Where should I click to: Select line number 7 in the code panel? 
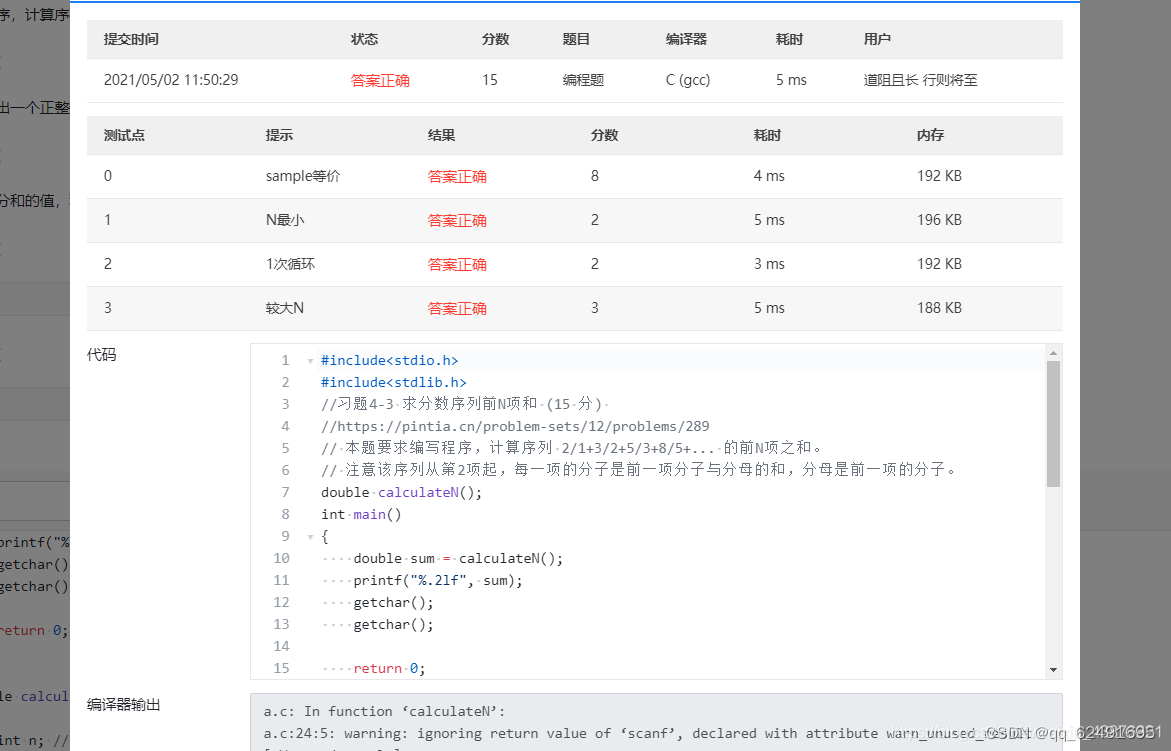[285, 492]
